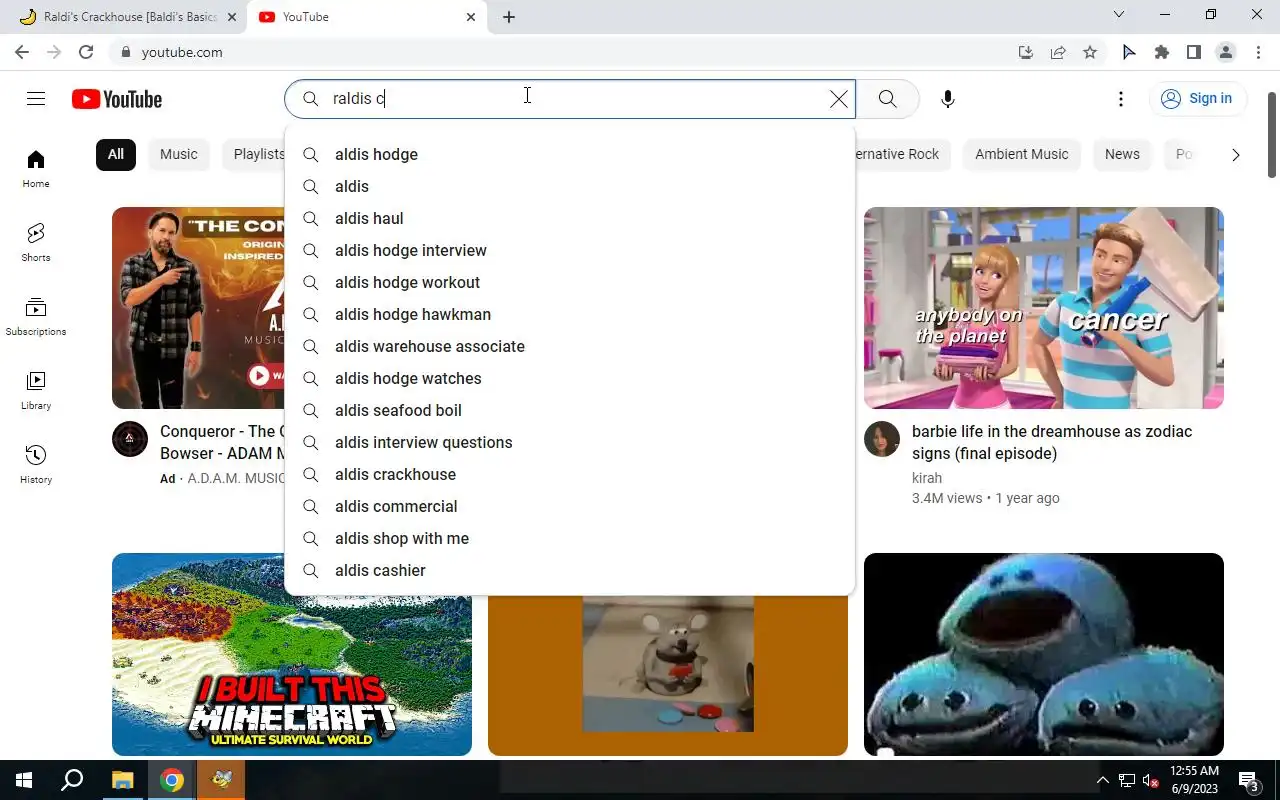Open the YouTube hamburger guide menu
This screenshot has width=1280, height=800.
point(36,99)
